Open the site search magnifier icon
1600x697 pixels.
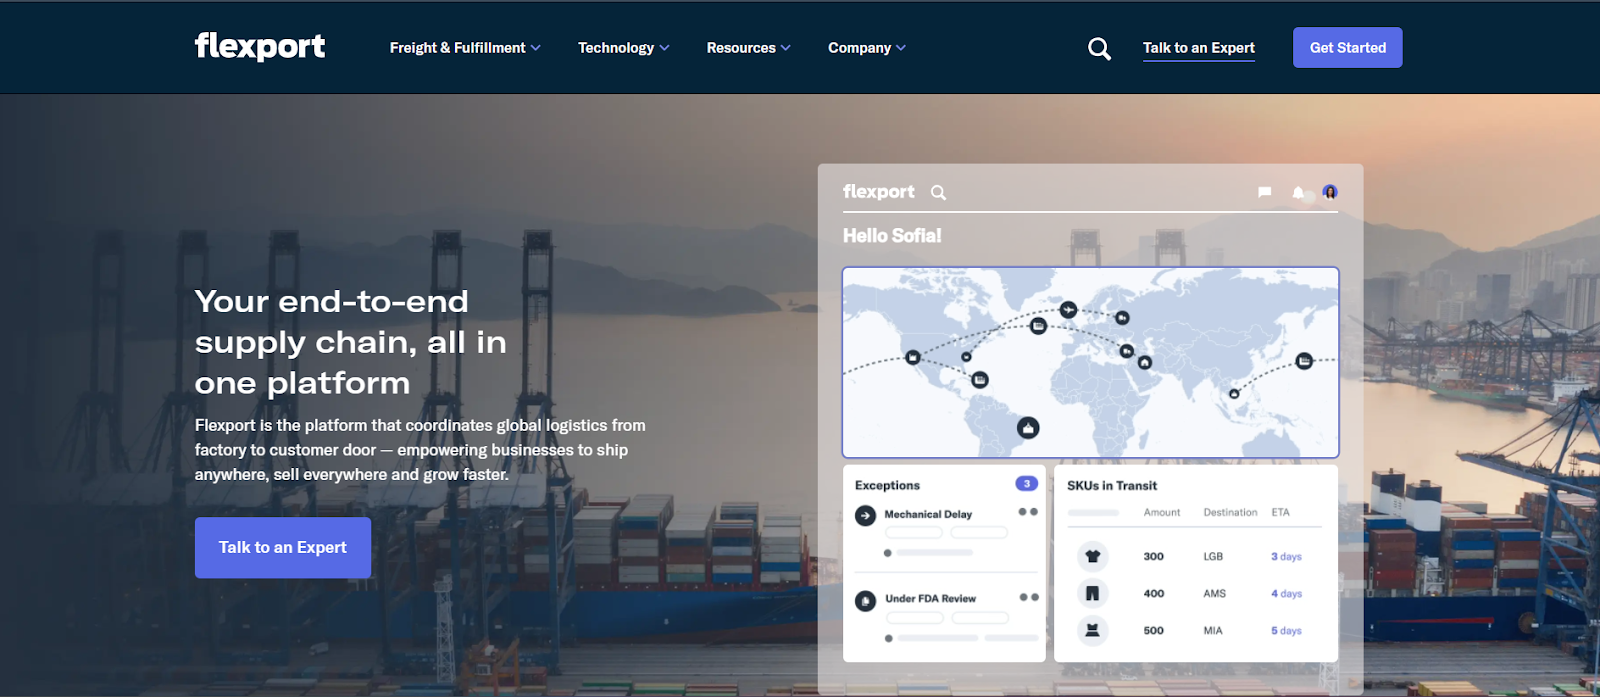(x=1099, y=48)
